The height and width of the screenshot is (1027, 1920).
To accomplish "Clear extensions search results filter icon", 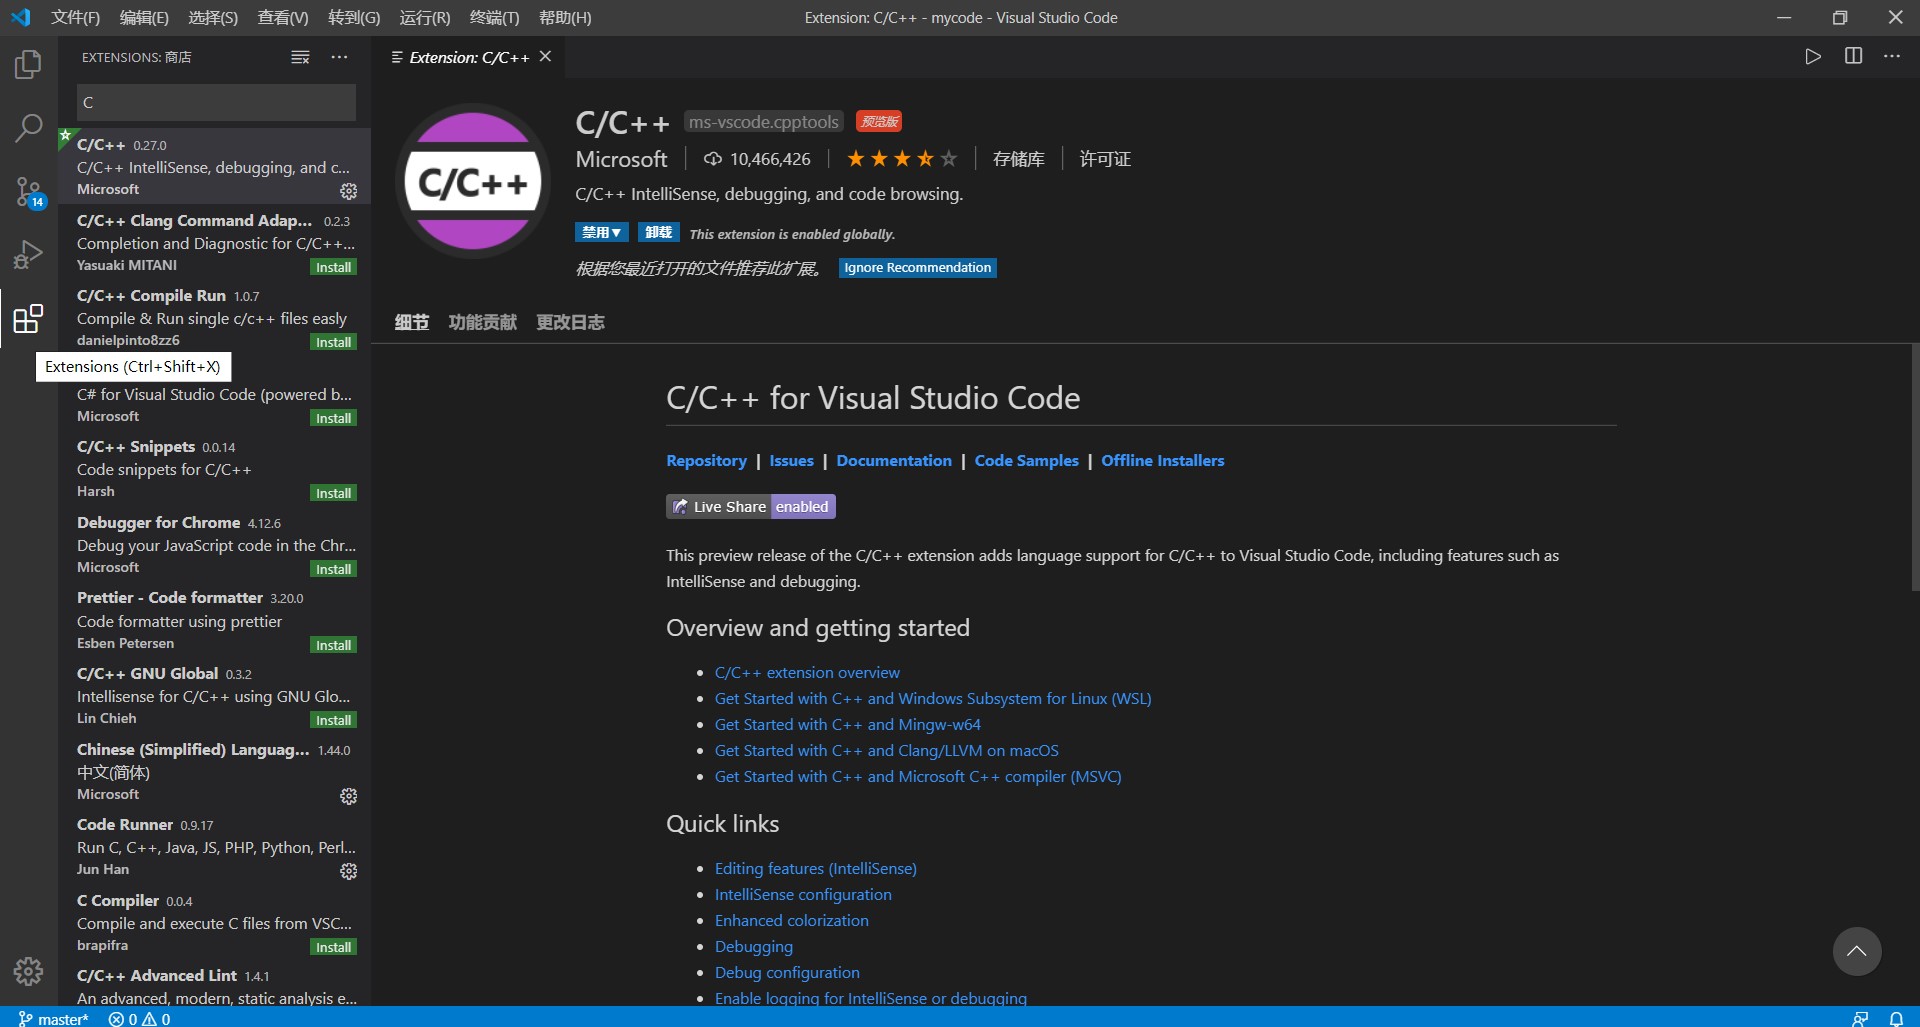I will tap(300, 57).
